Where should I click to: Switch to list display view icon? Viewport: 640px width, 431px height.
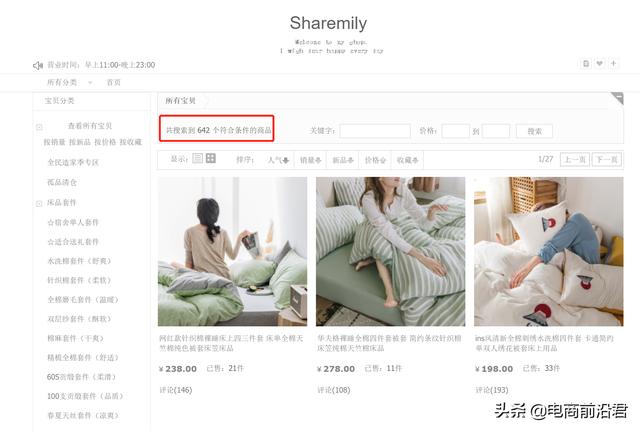pyautogui.click(x=198, y=158)
